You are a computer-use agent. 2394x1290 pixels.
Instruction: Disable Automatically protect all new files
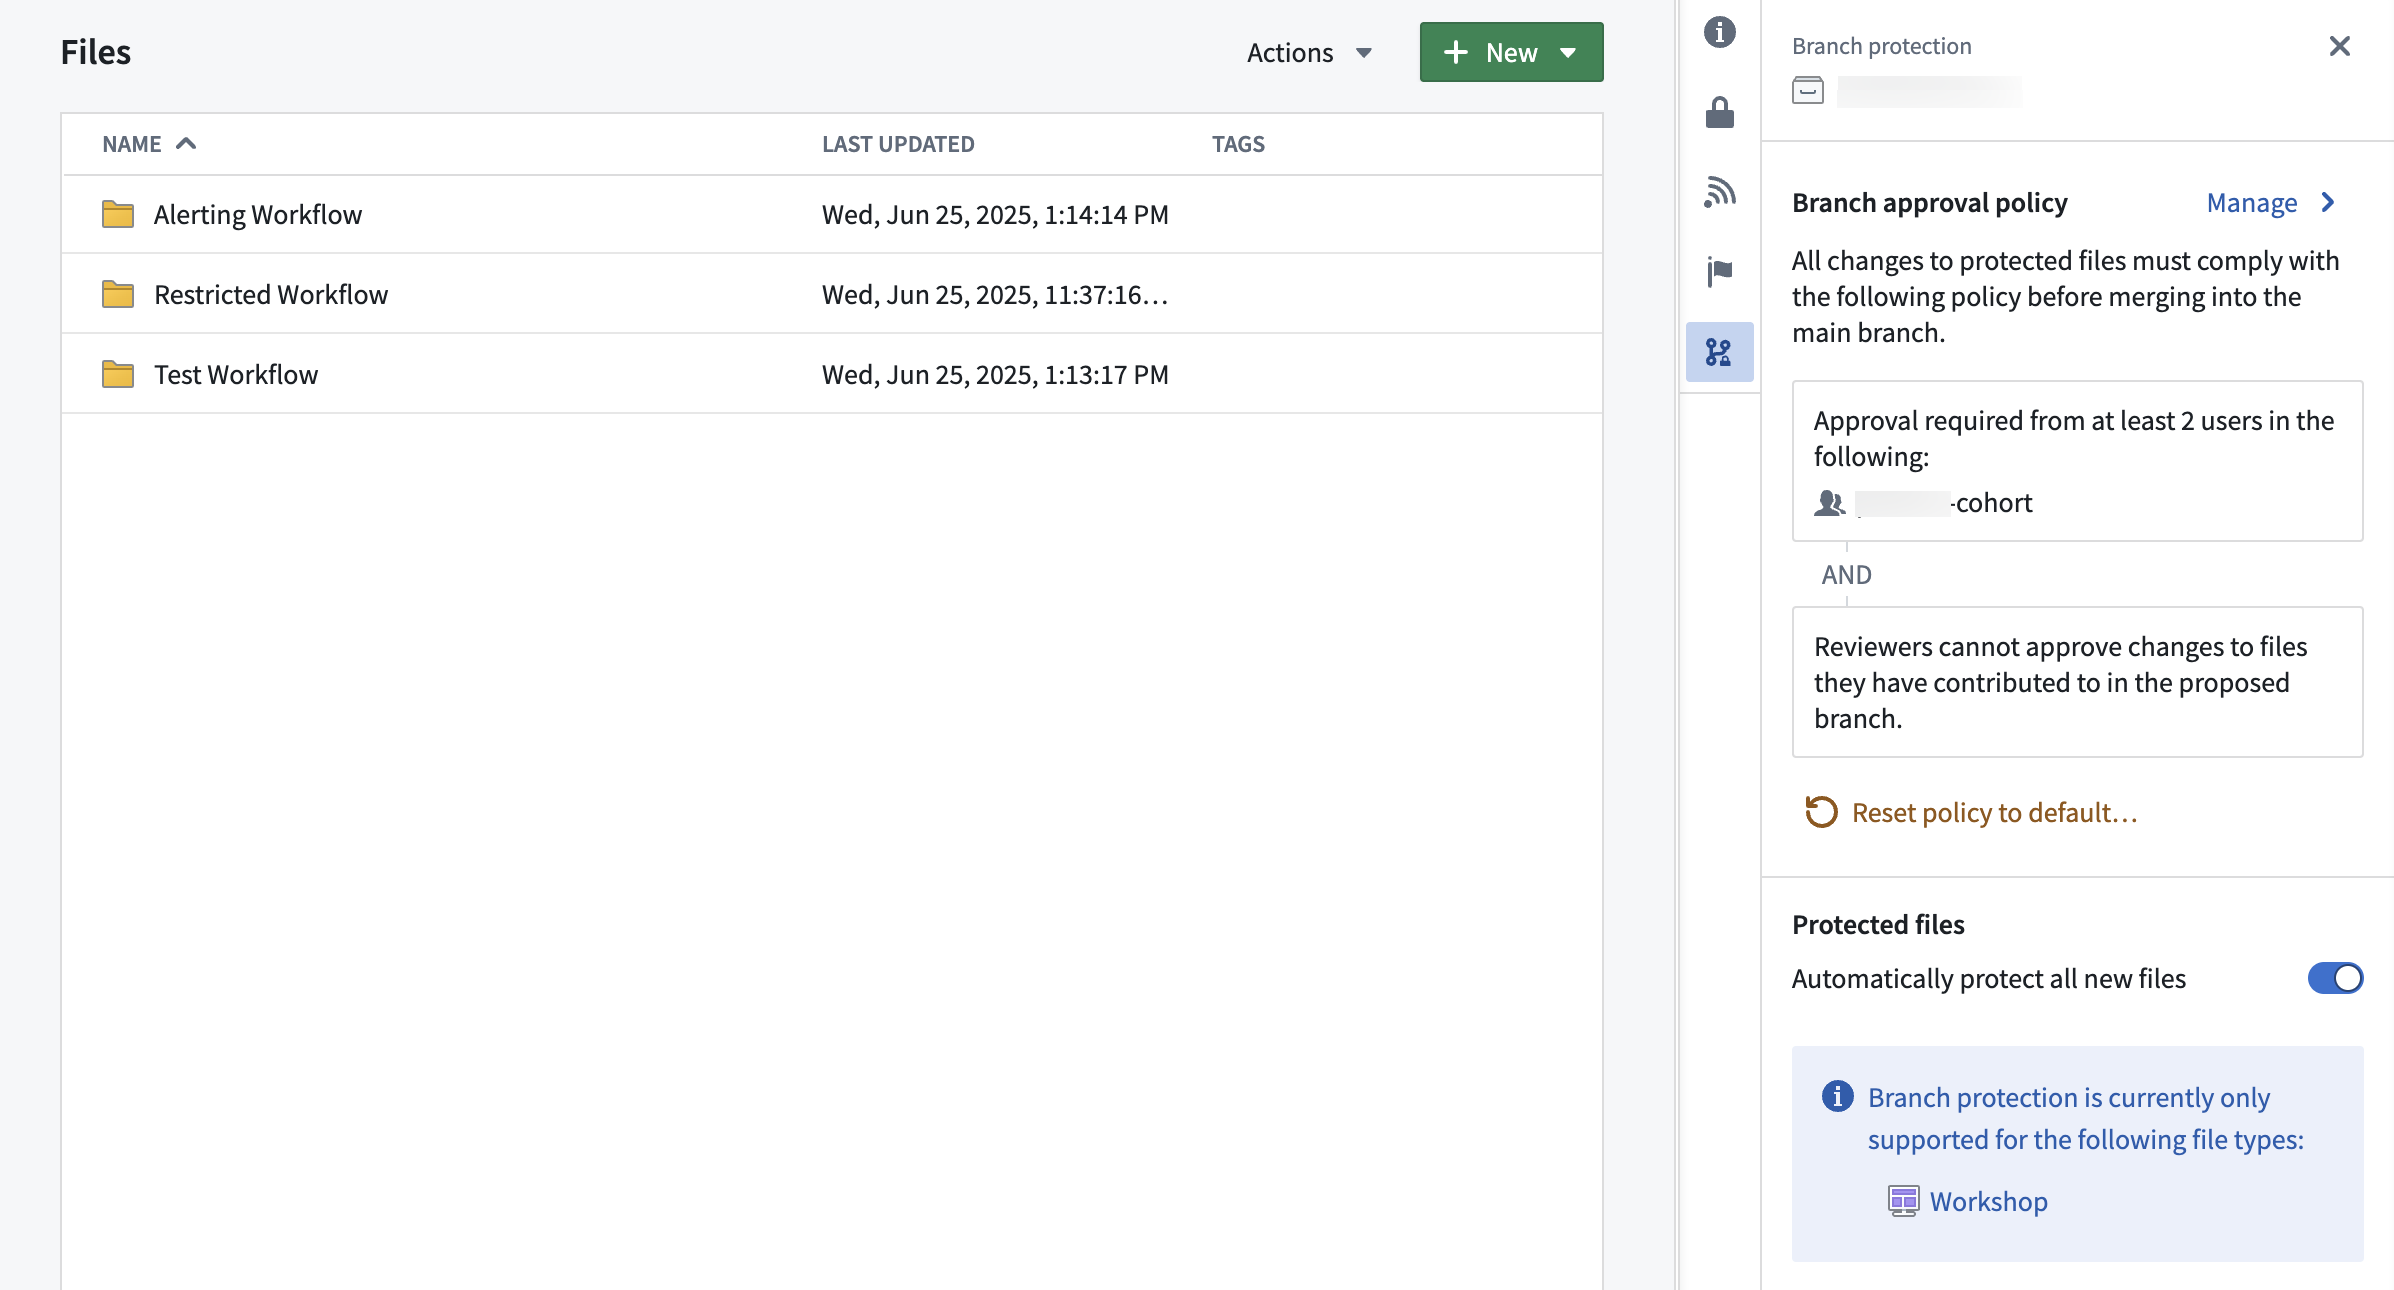pos(2334,978)
